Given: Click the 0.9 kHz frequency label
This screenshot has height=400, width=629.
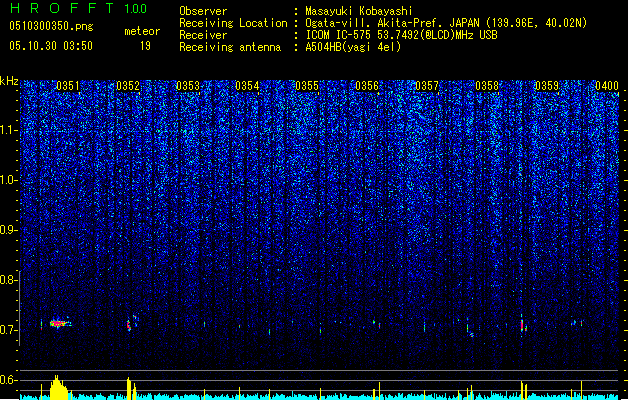Looking at the screenshot, I should pyautogui.click(x=8, y=230).
